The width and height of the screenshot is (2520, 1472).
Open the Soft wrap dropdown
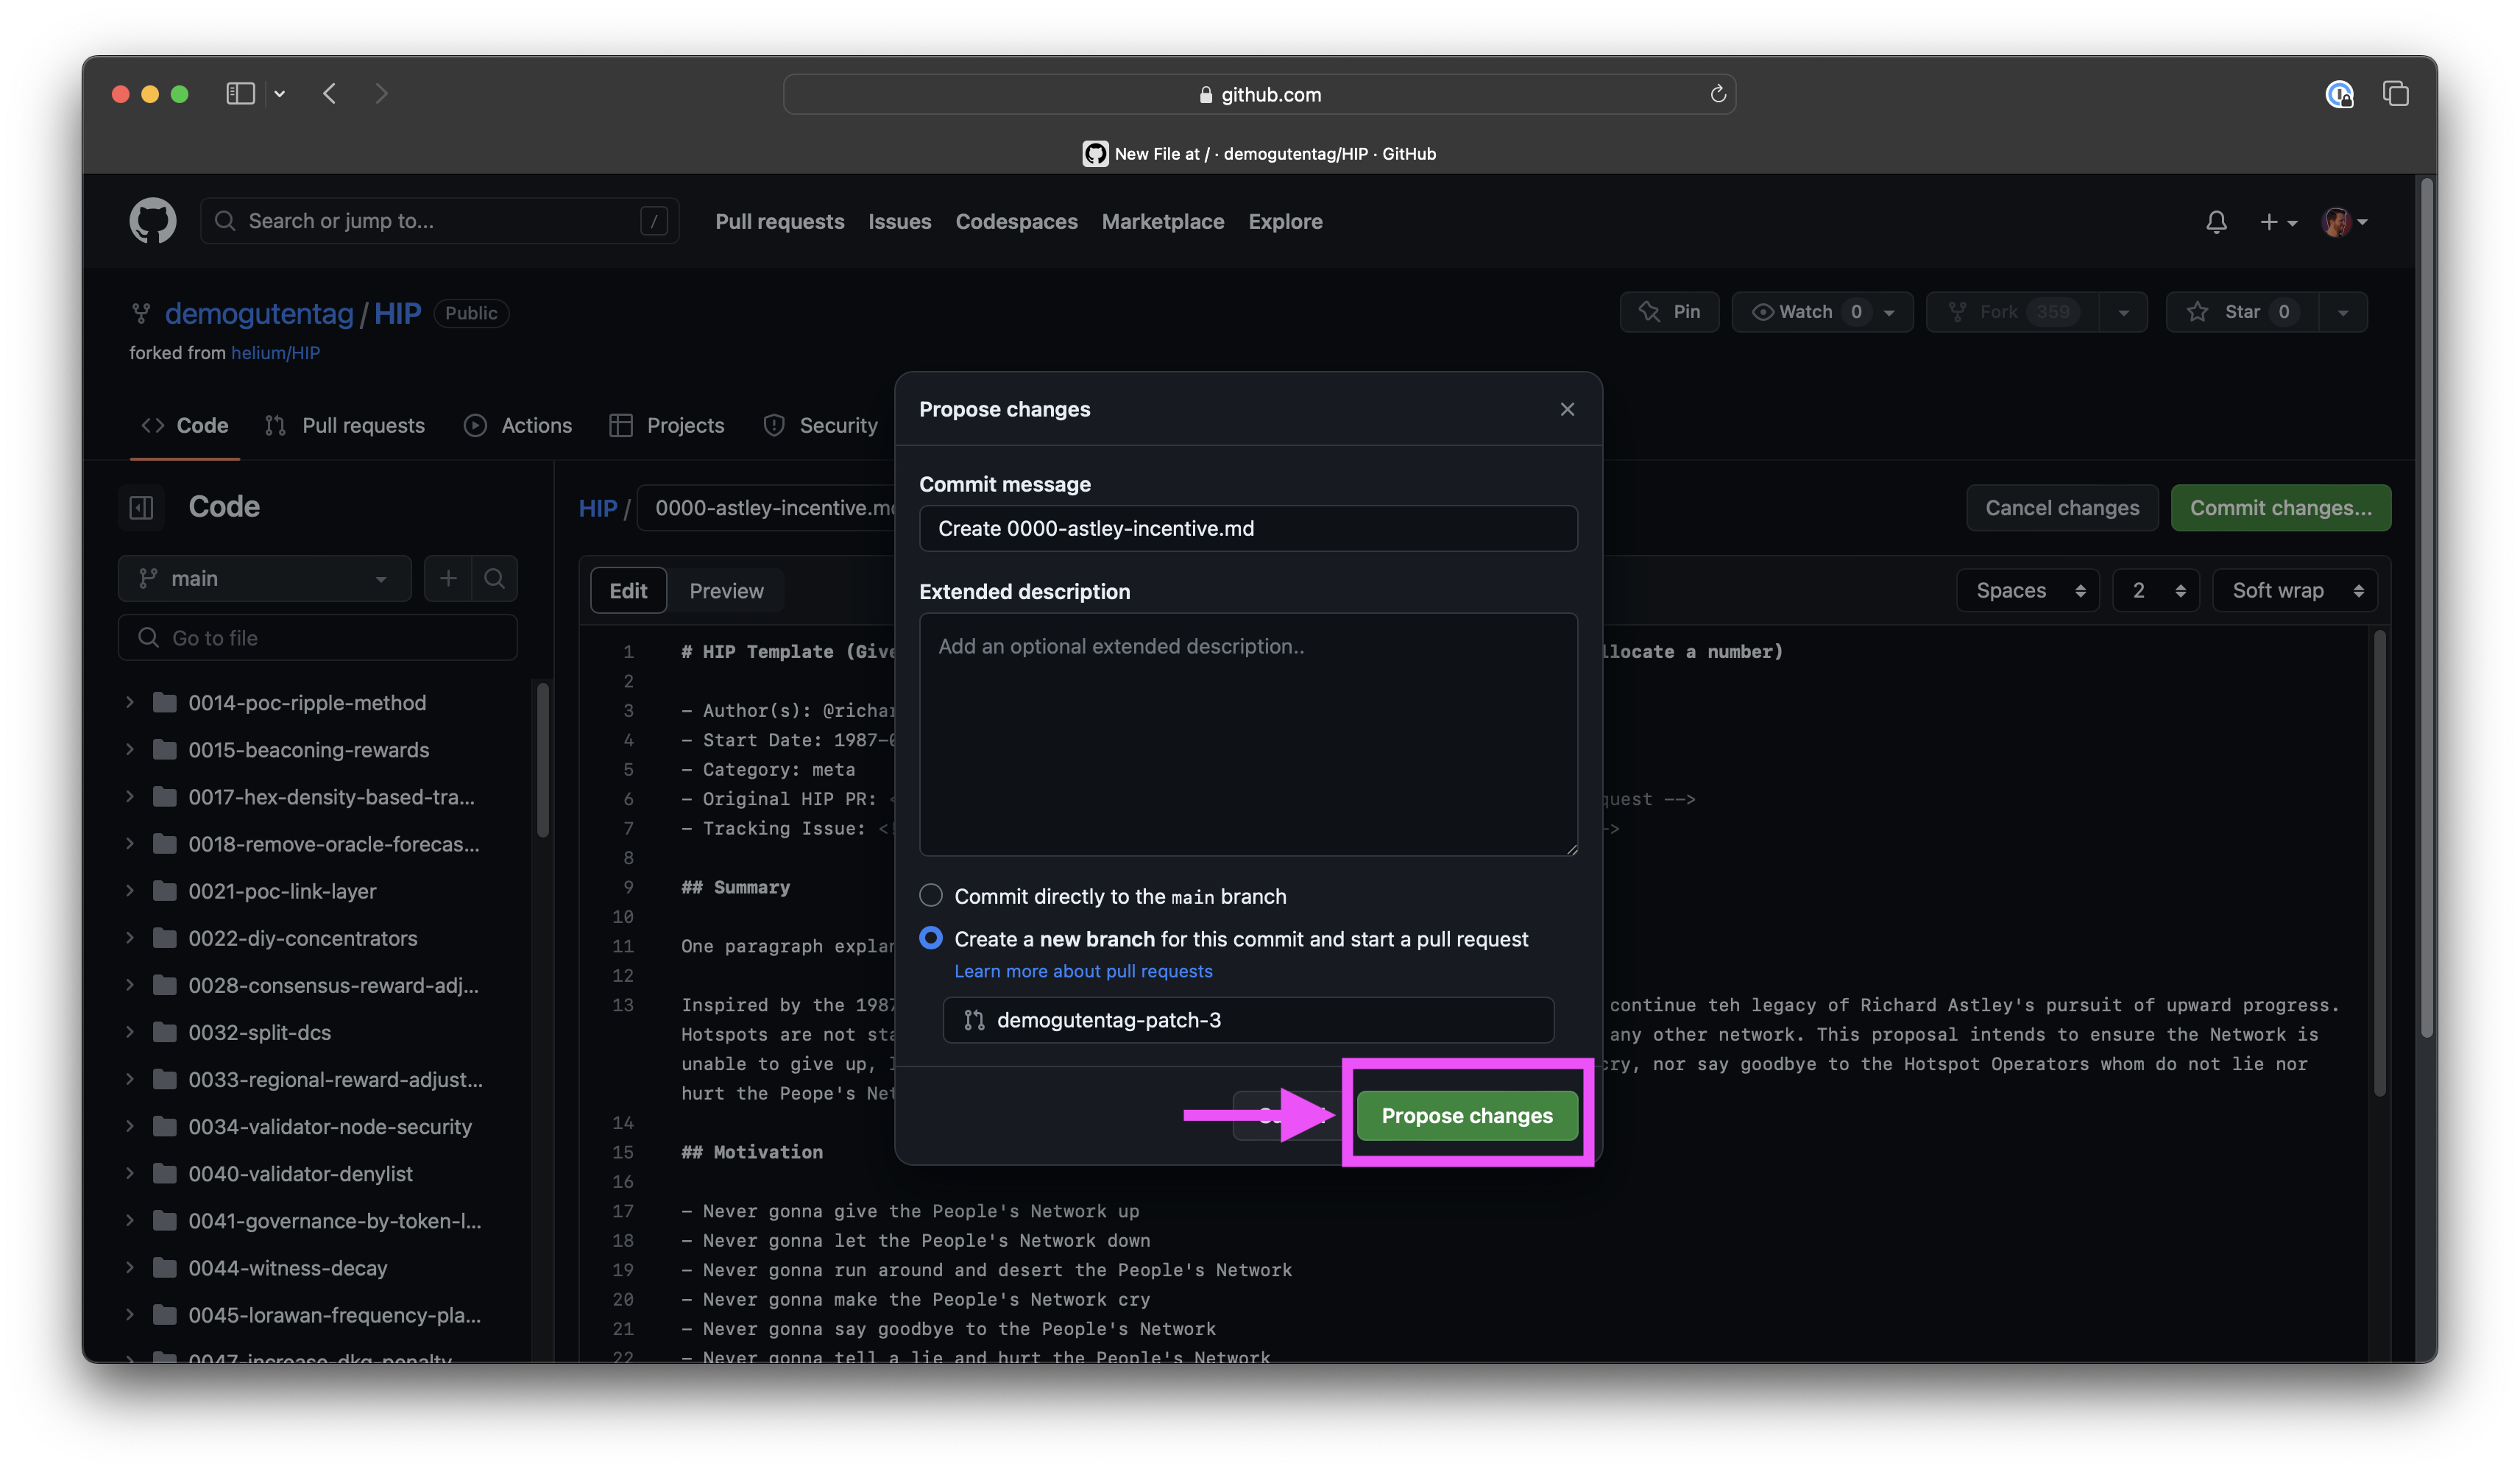pos(2295,591)
